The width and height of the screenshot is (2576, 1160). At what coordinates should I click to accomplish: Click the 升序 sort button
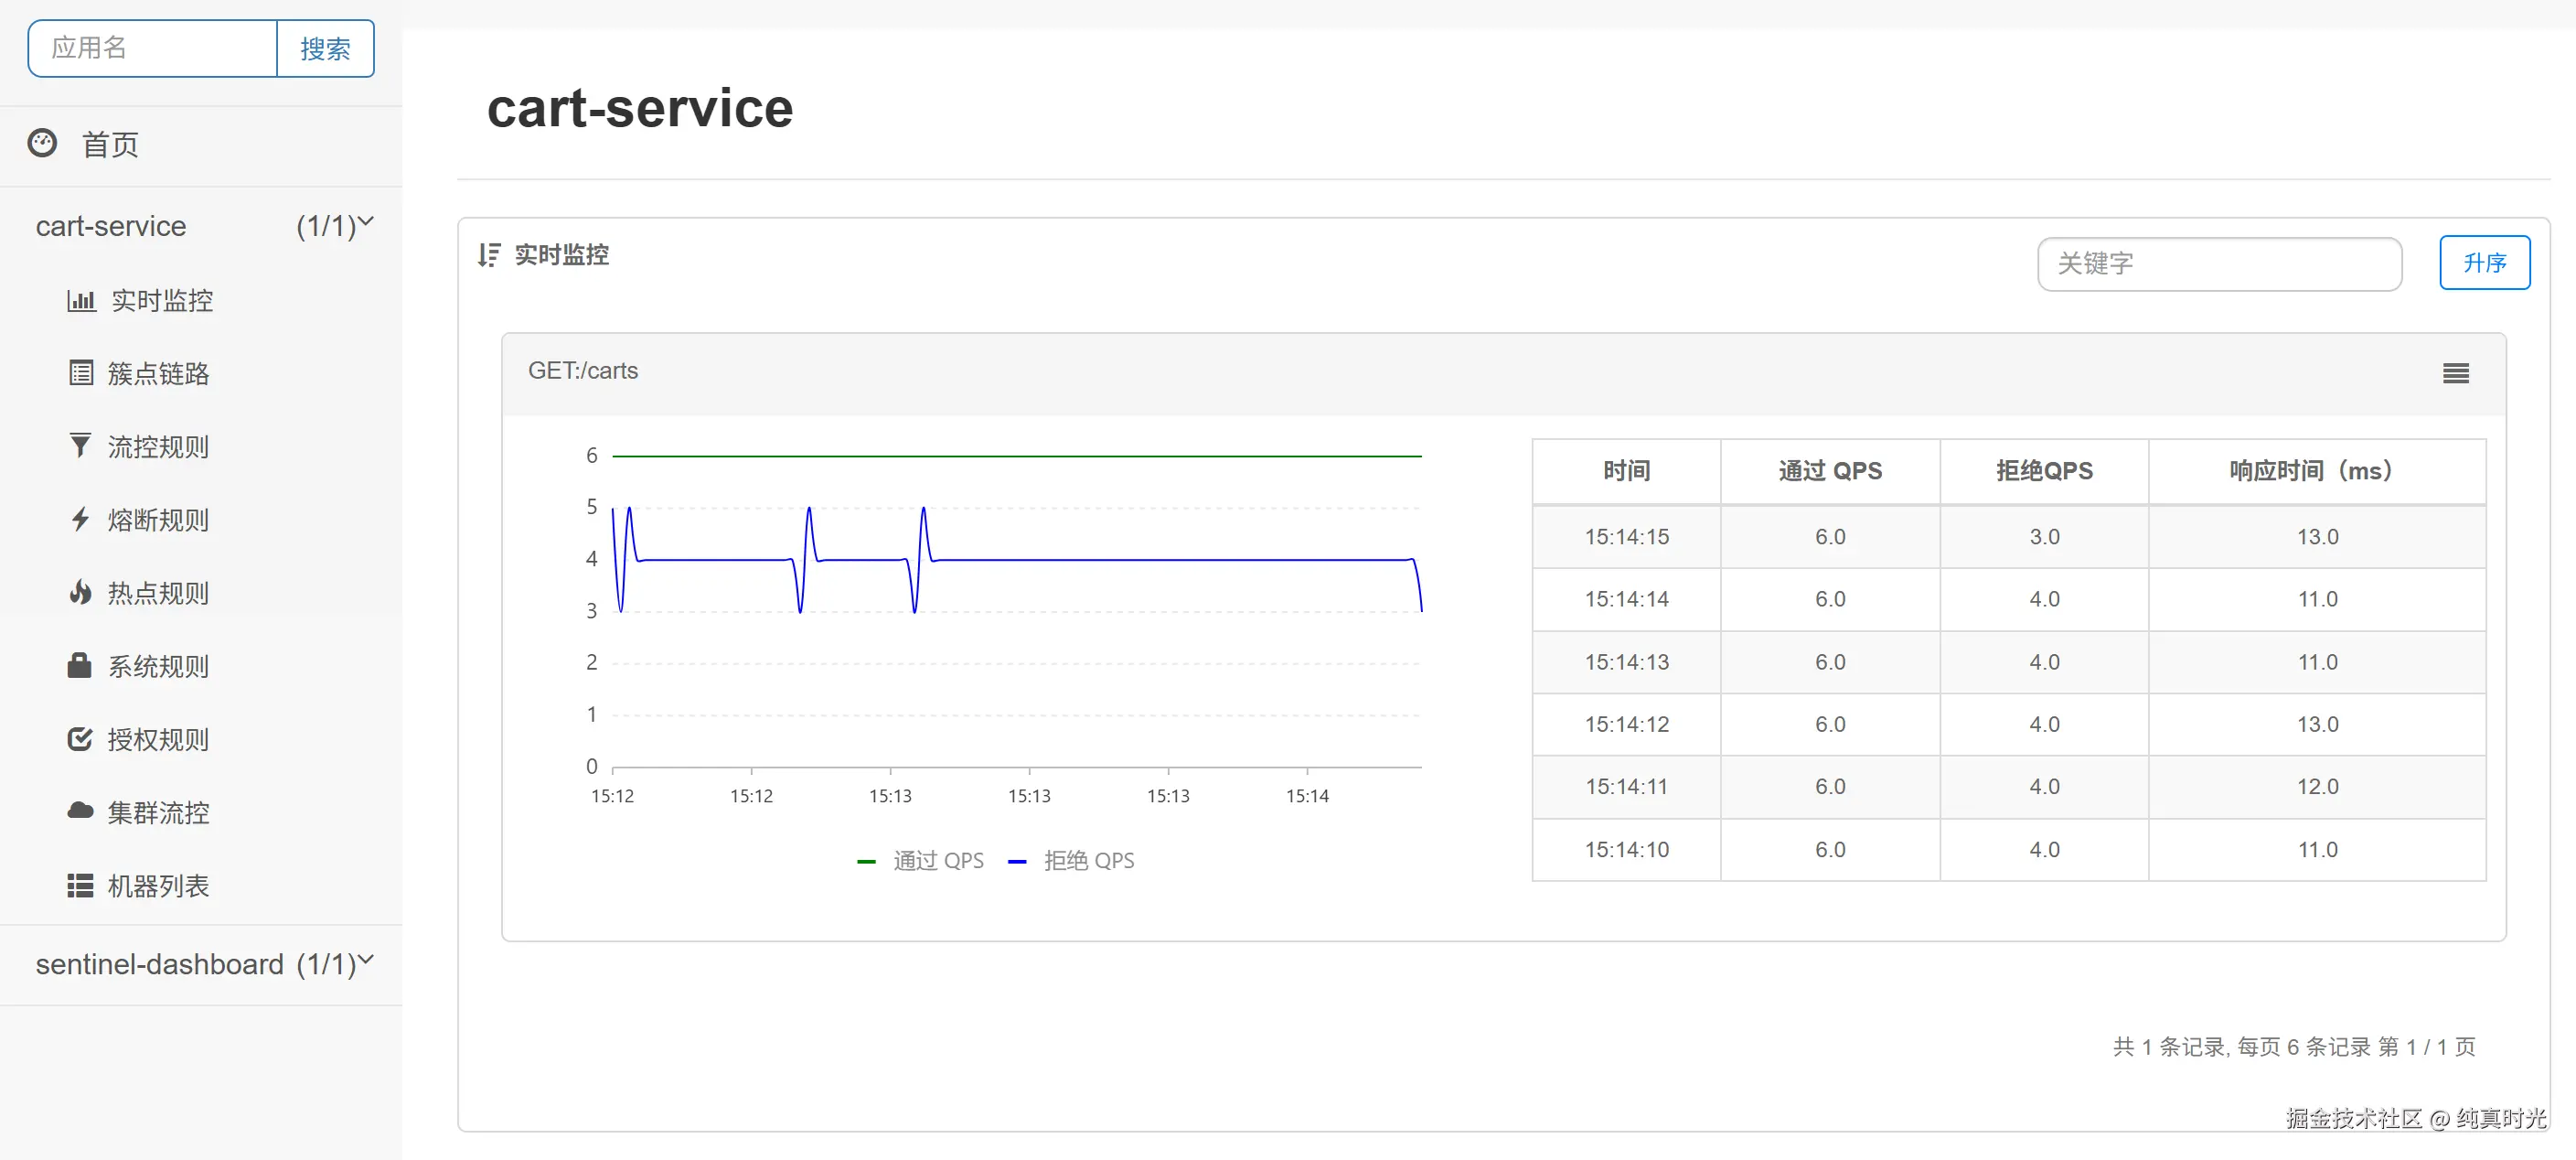click(2485, 263)
